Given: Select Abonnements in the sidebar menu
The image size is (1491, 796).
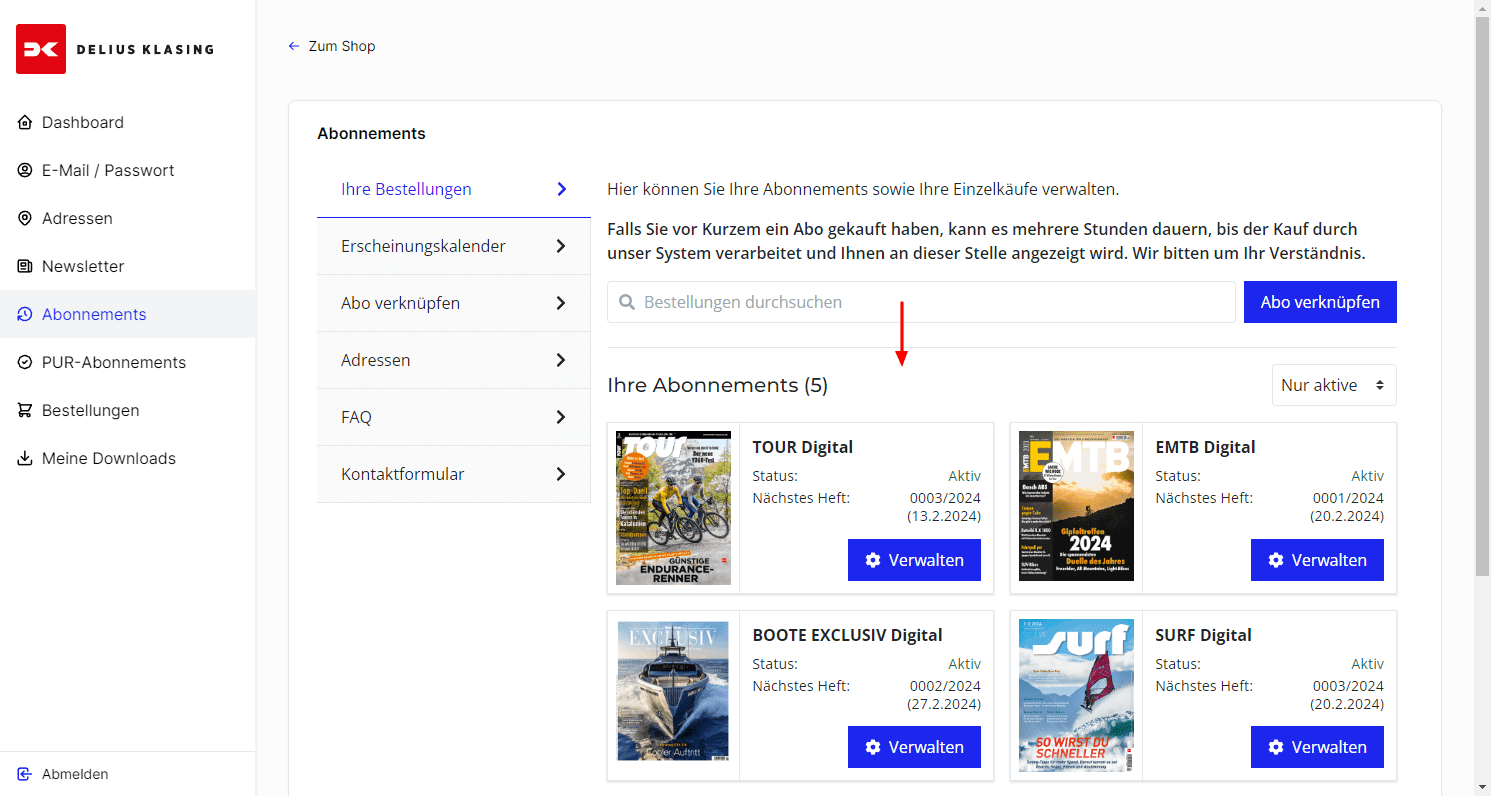Looking at the screenshot, I should (94, 314).
